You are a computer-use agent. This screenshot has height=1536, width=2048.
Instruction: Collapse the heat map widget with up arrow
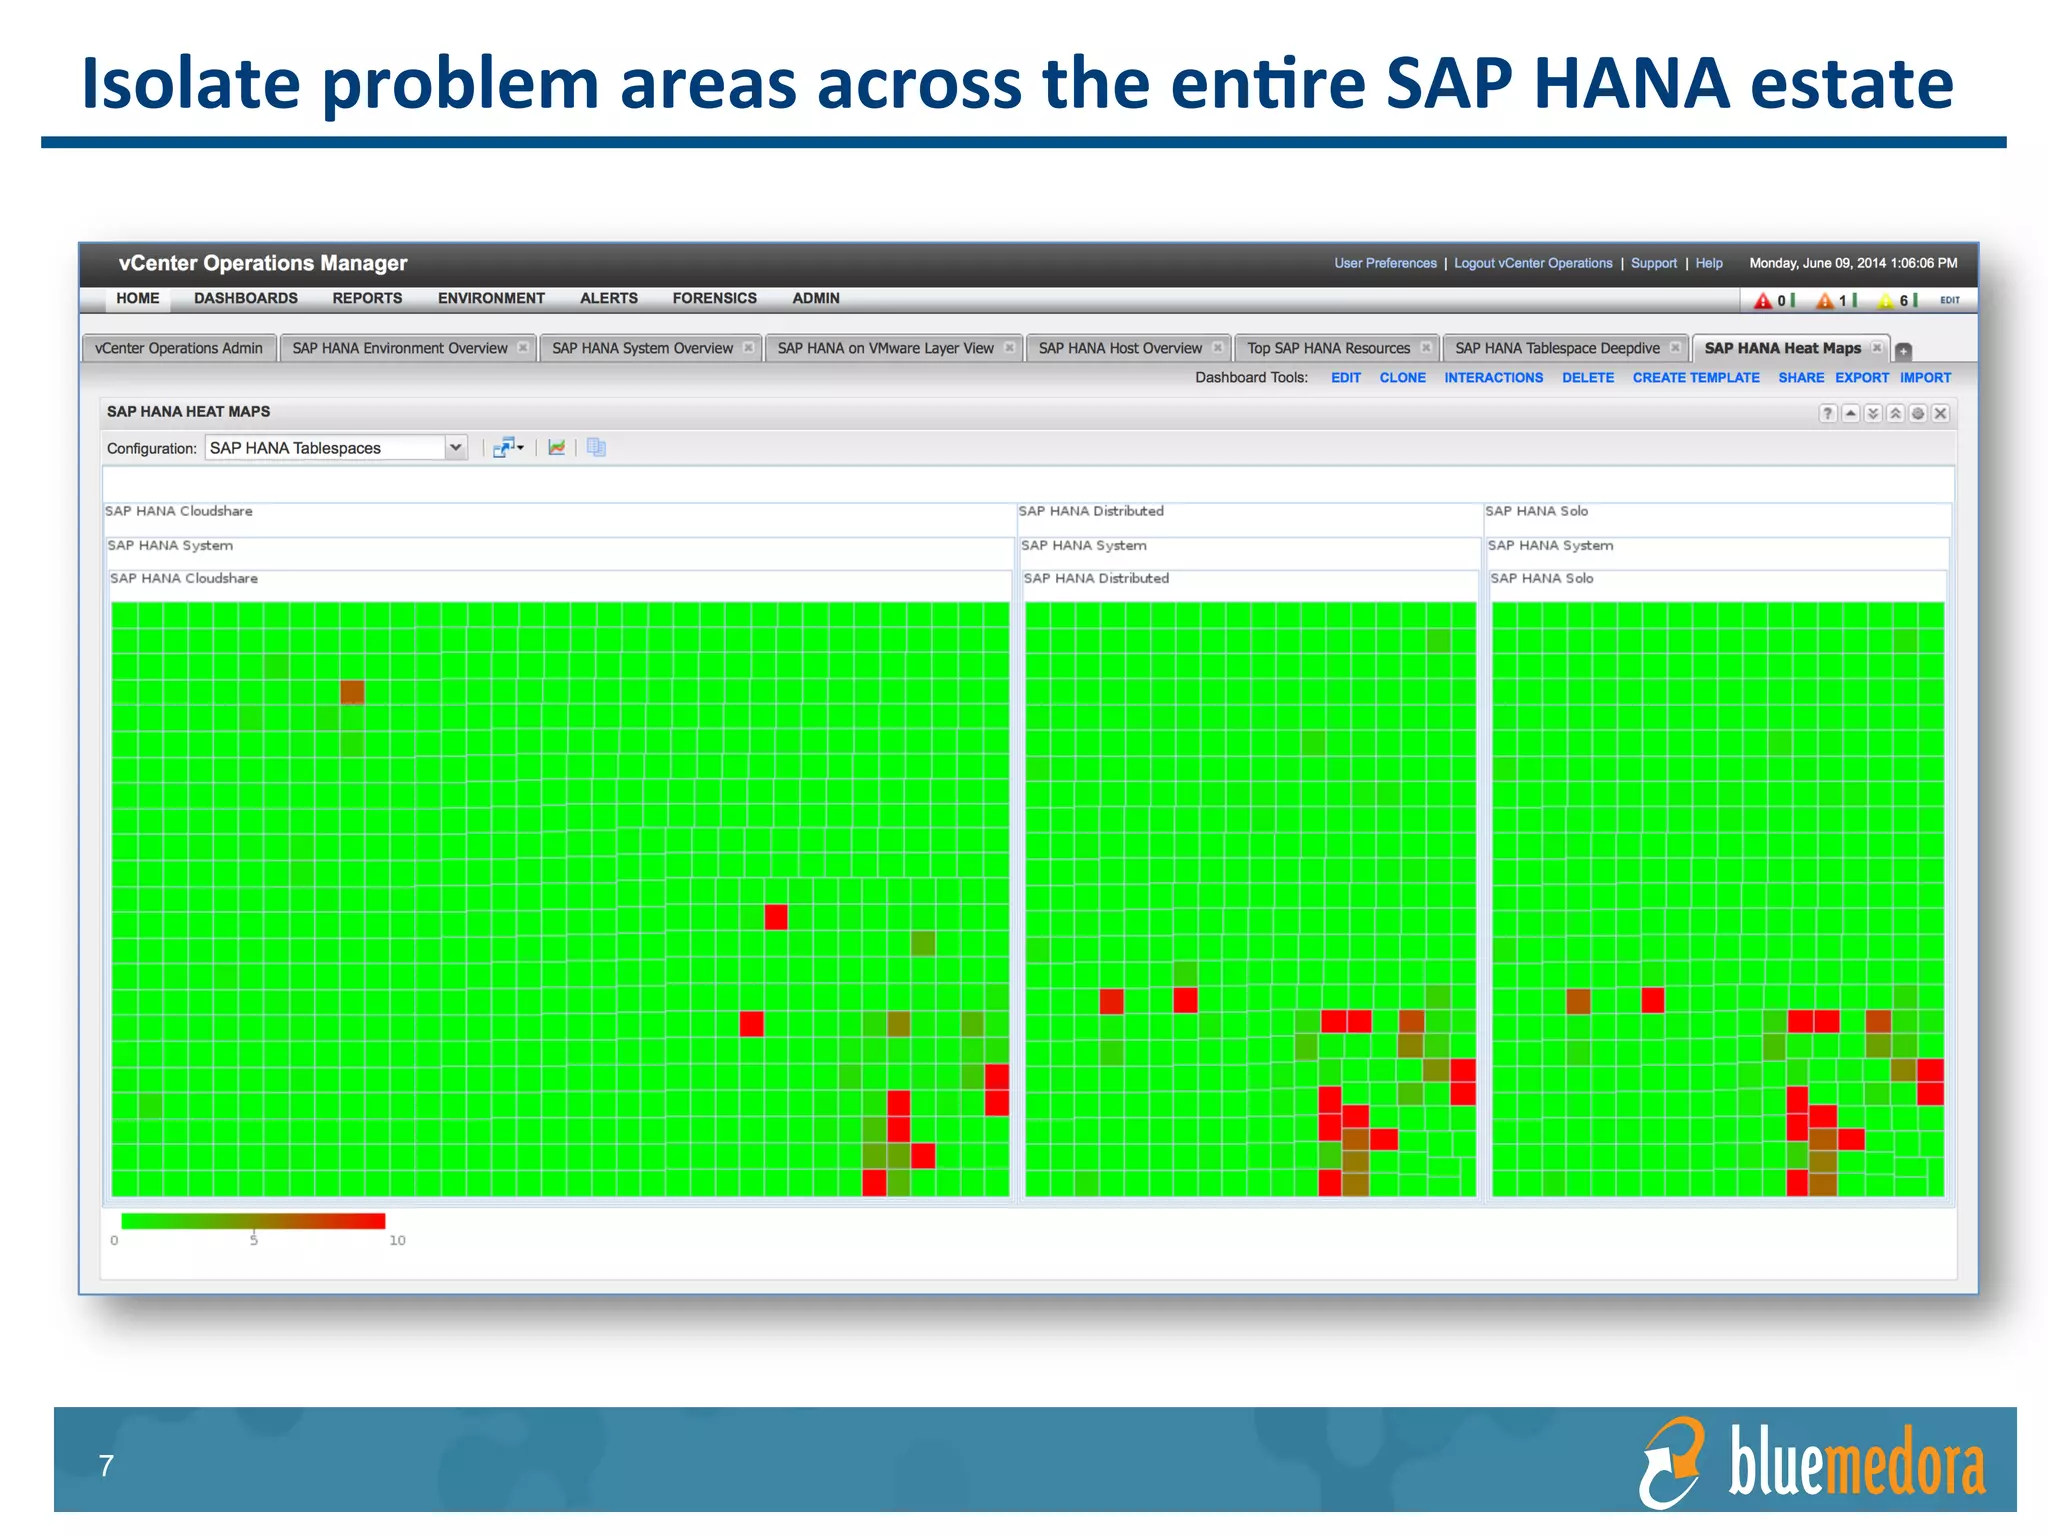[x=1851, y=413]
